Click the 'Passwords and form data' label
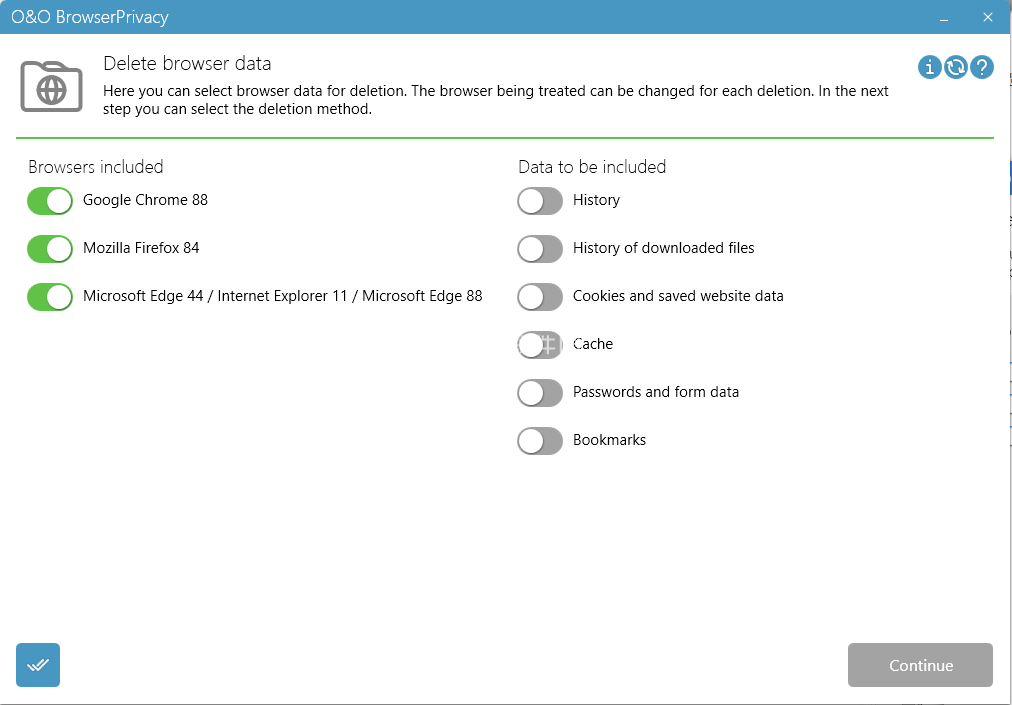 coord(656,392)
